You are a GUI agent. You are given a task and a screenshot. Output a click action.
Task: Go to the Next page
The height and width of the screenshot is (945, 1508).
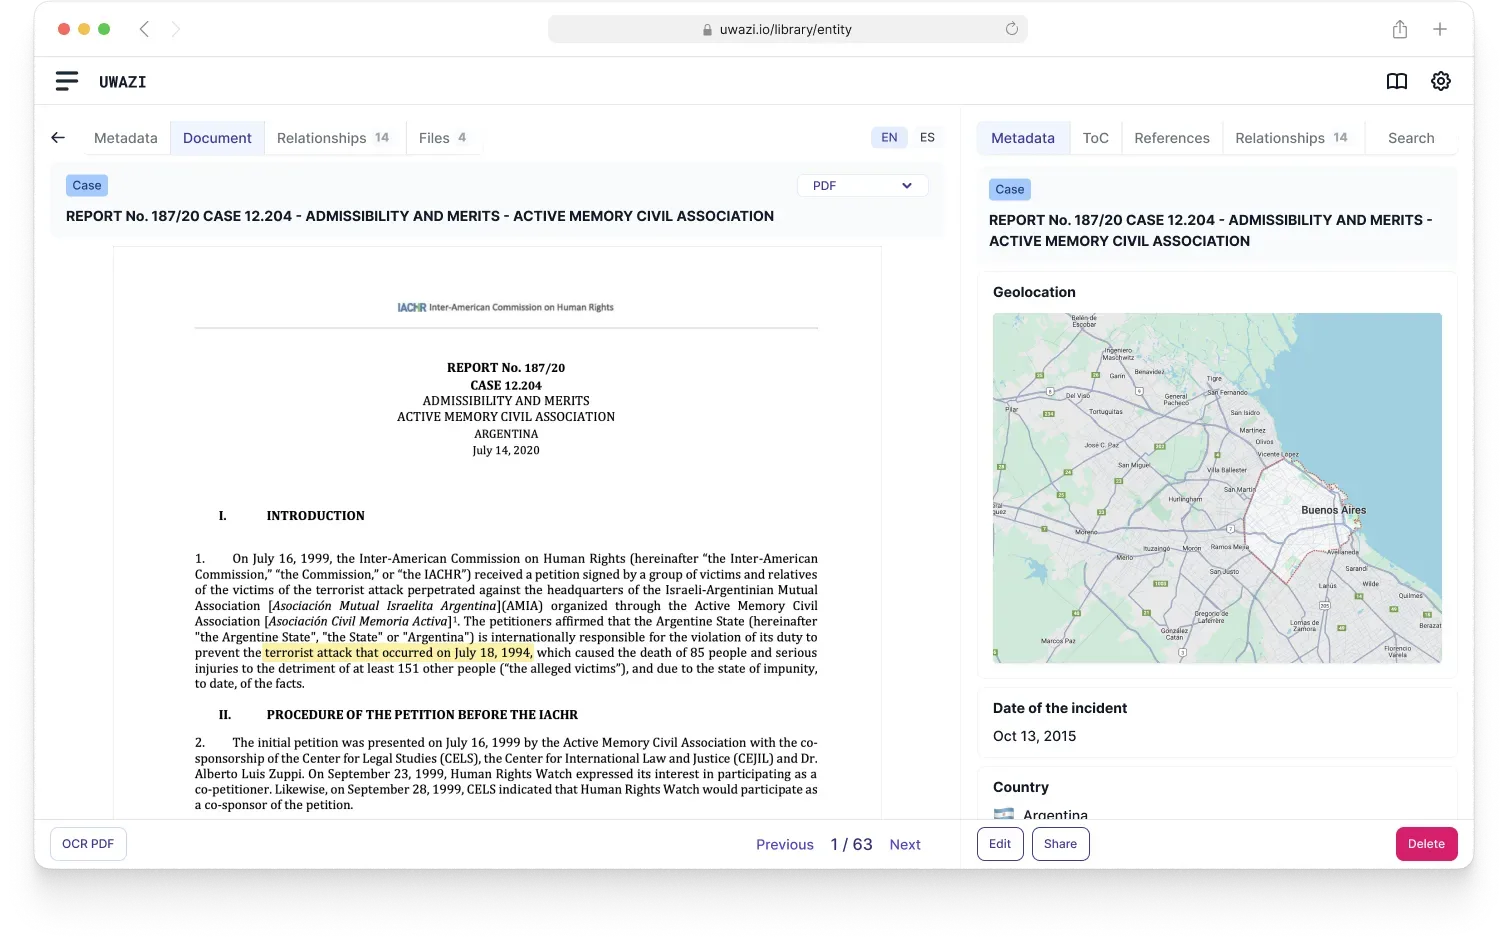(904, 844)
